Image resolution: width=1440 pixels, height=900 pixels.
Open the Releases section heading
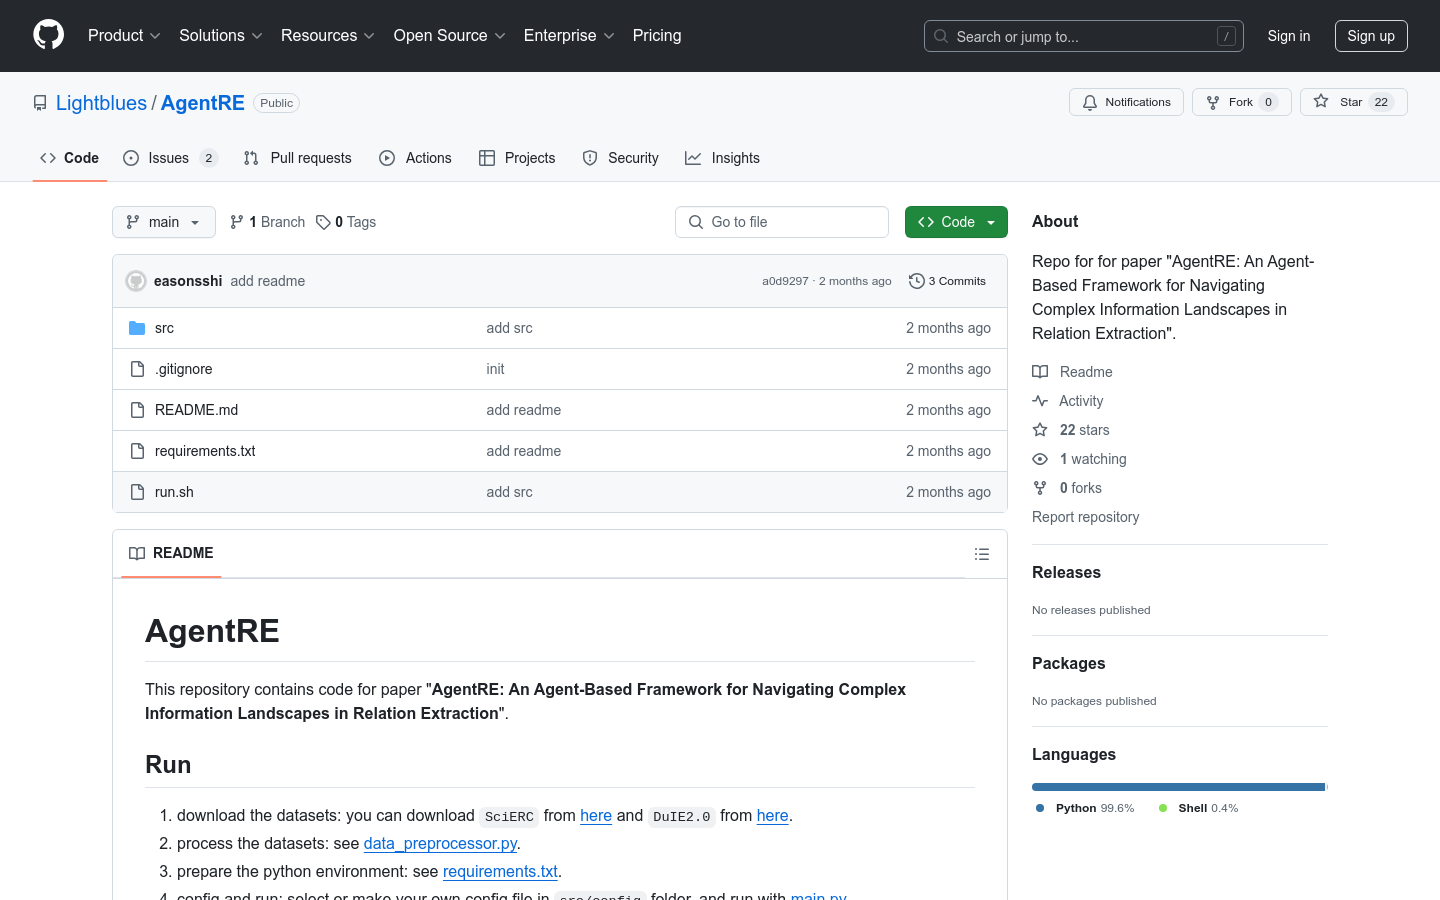[x=1066, y=572]
